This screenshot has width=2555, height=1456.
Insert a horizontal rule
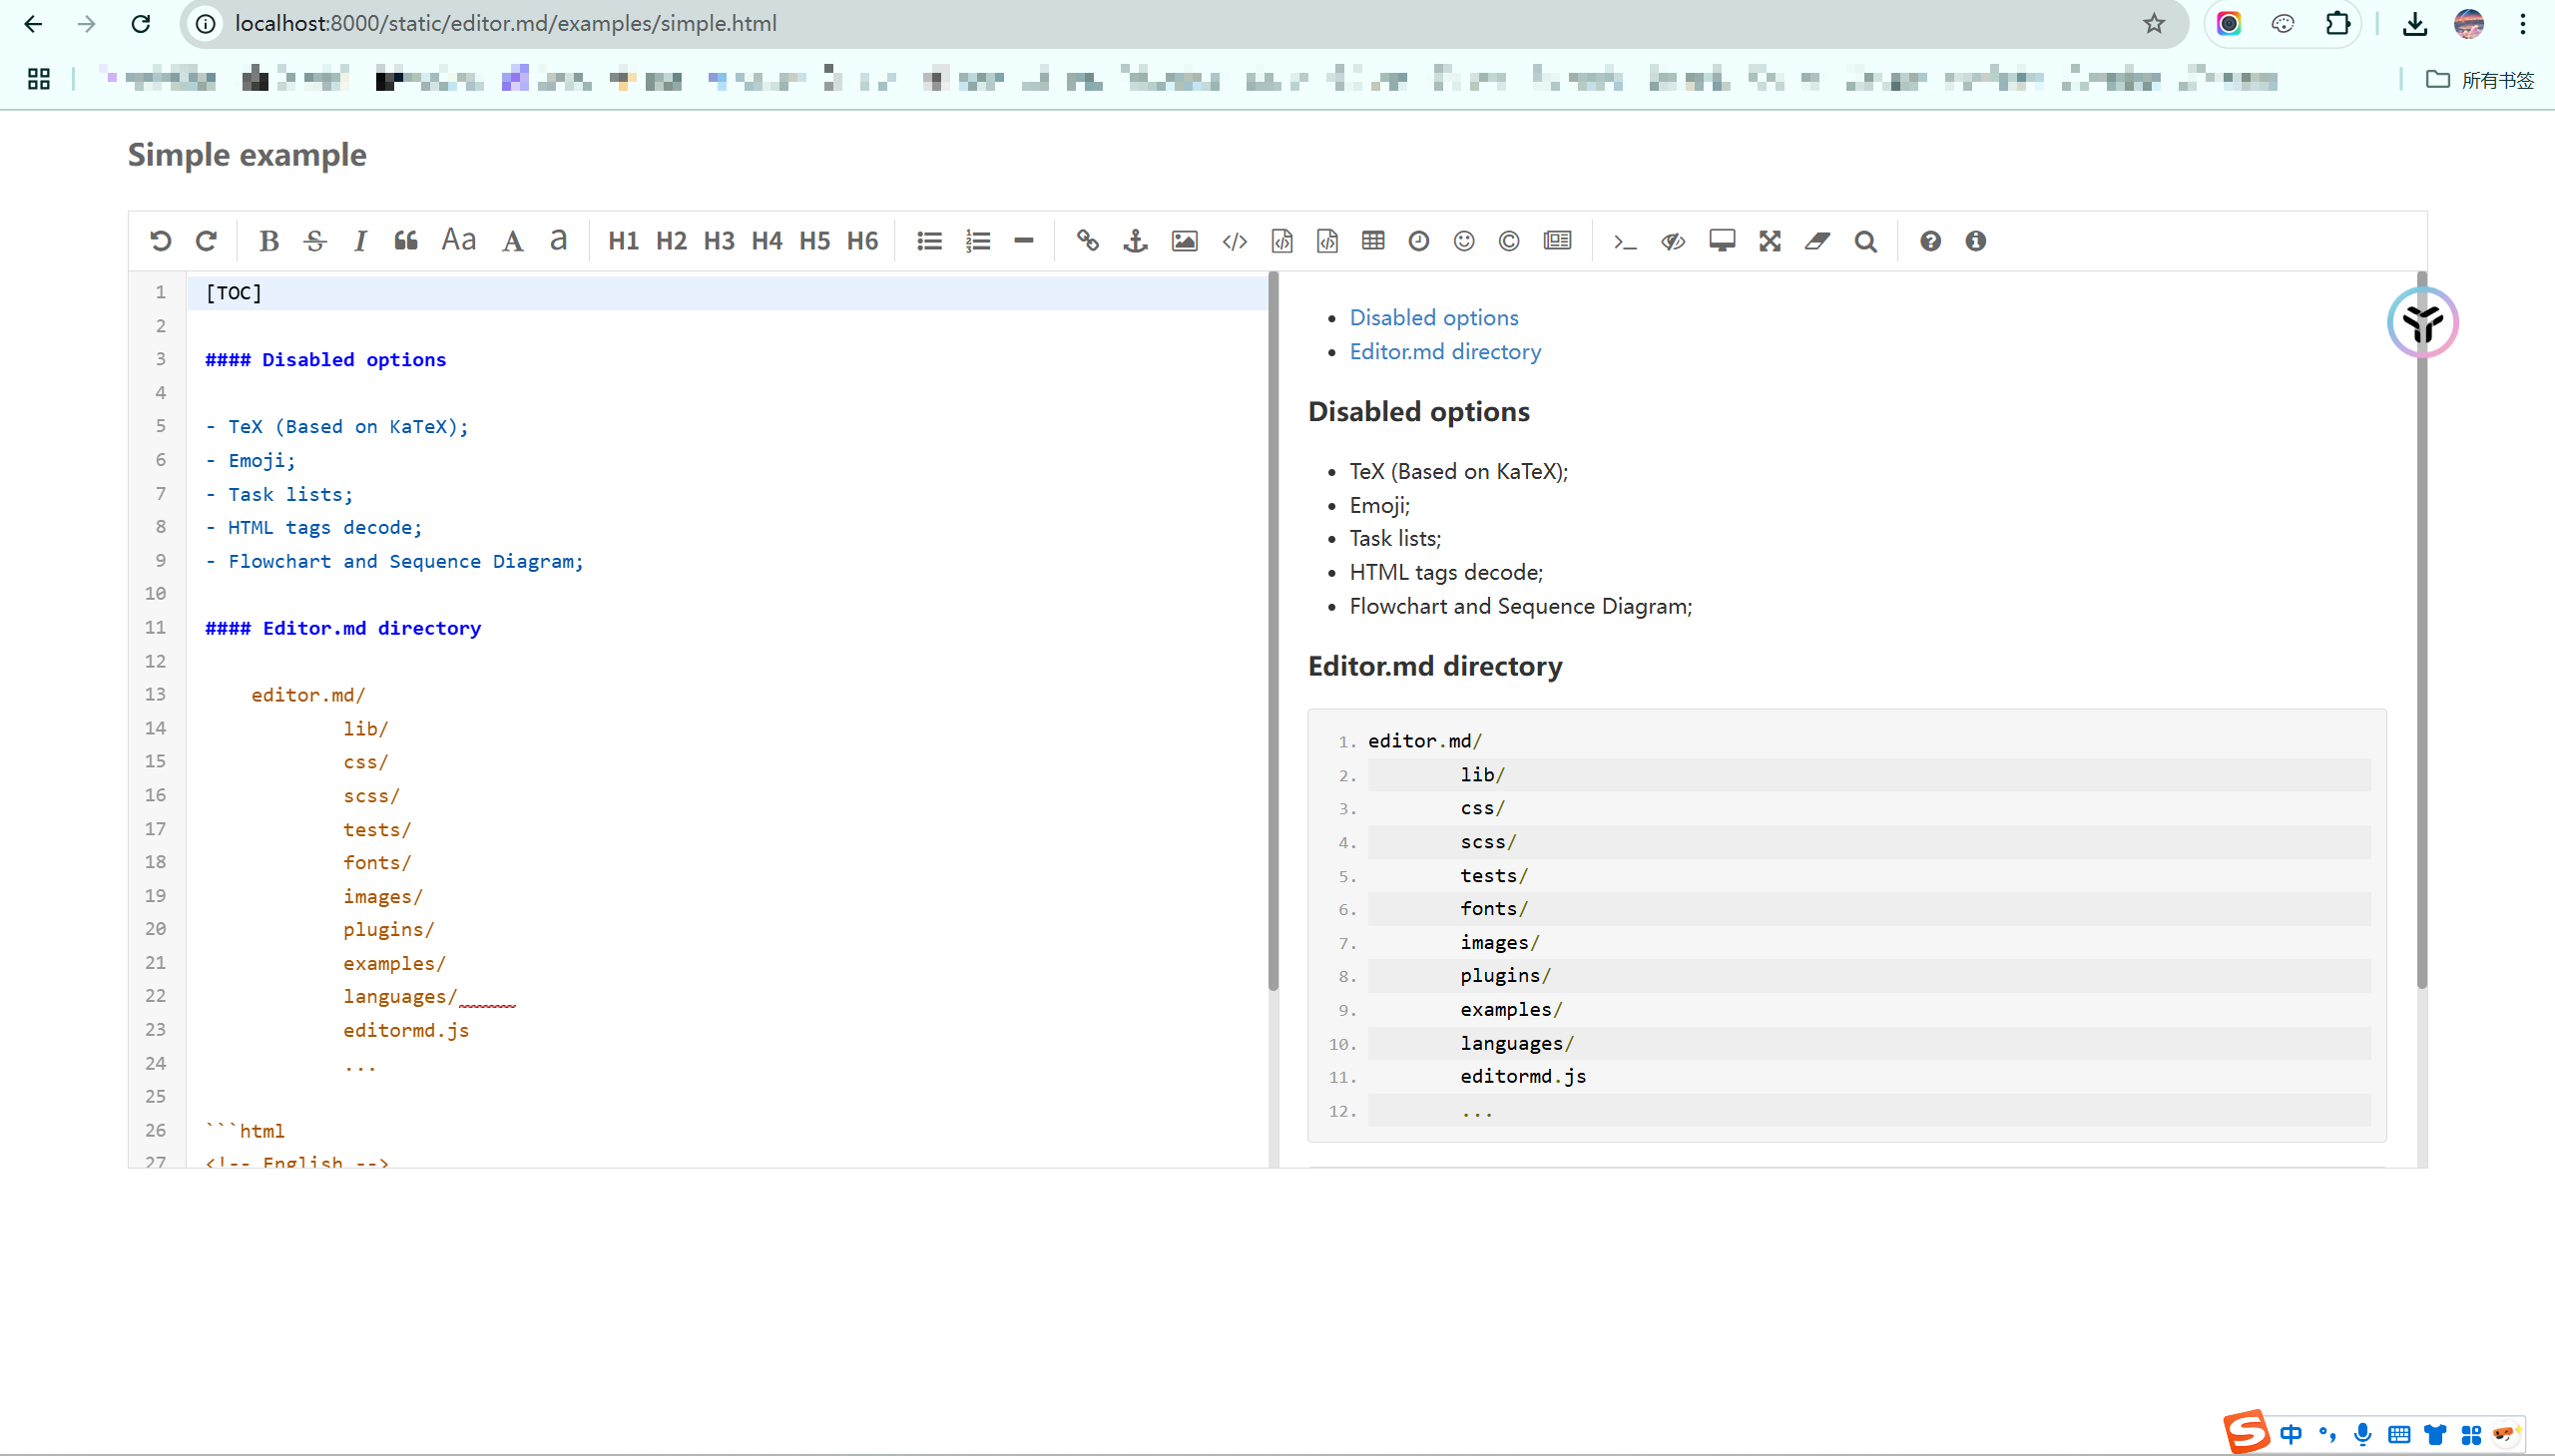coord(1023,240)
